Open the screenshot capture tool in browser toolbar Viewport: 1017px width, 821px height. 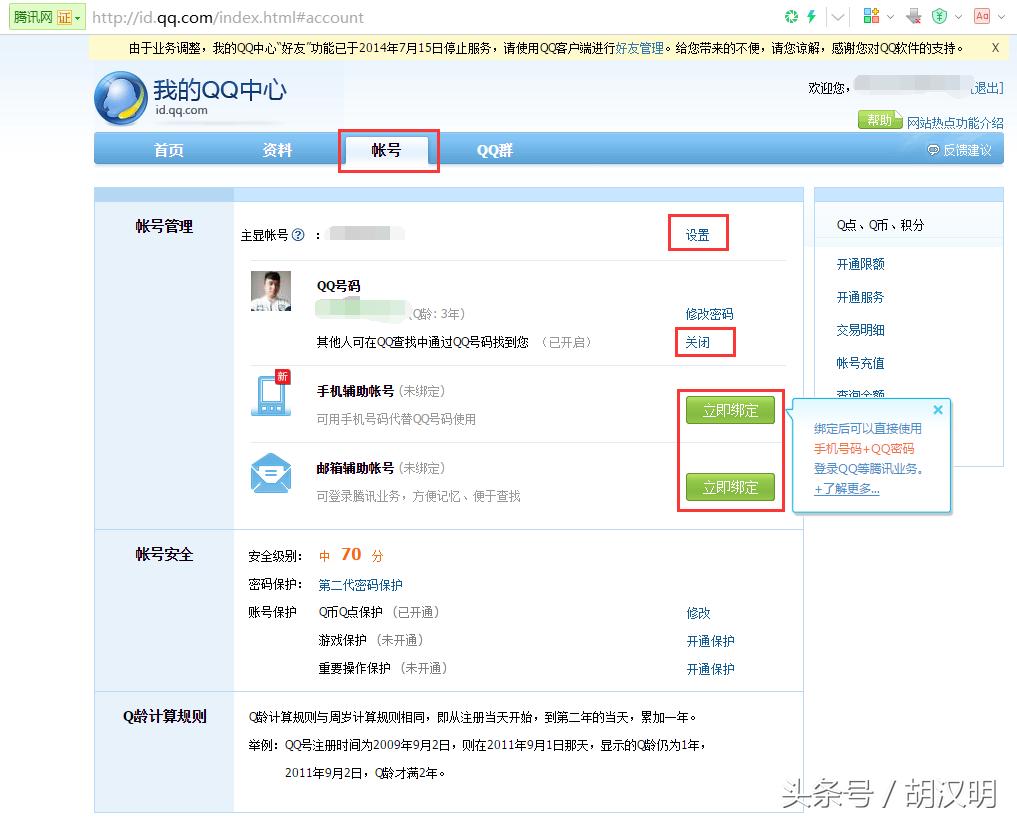point(791,15)
